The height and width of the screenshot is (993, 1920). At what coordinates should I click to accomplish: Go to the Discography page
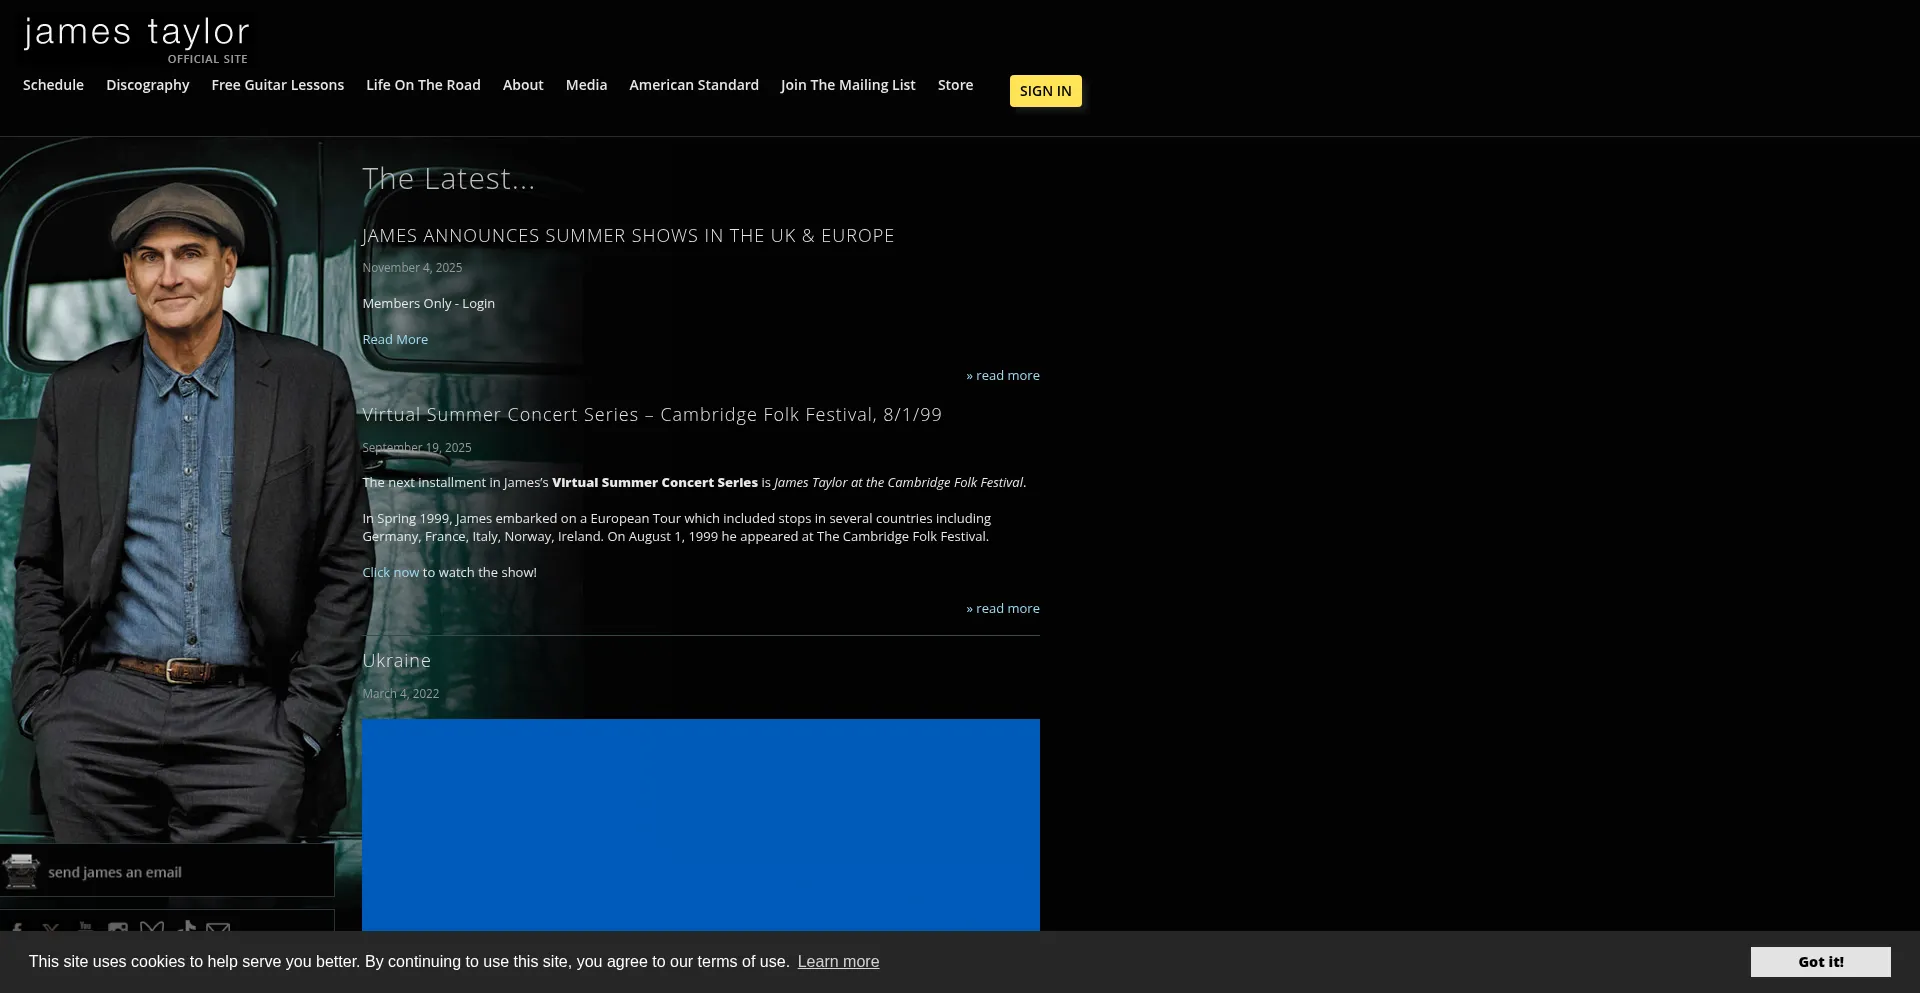tap(148, 85)
